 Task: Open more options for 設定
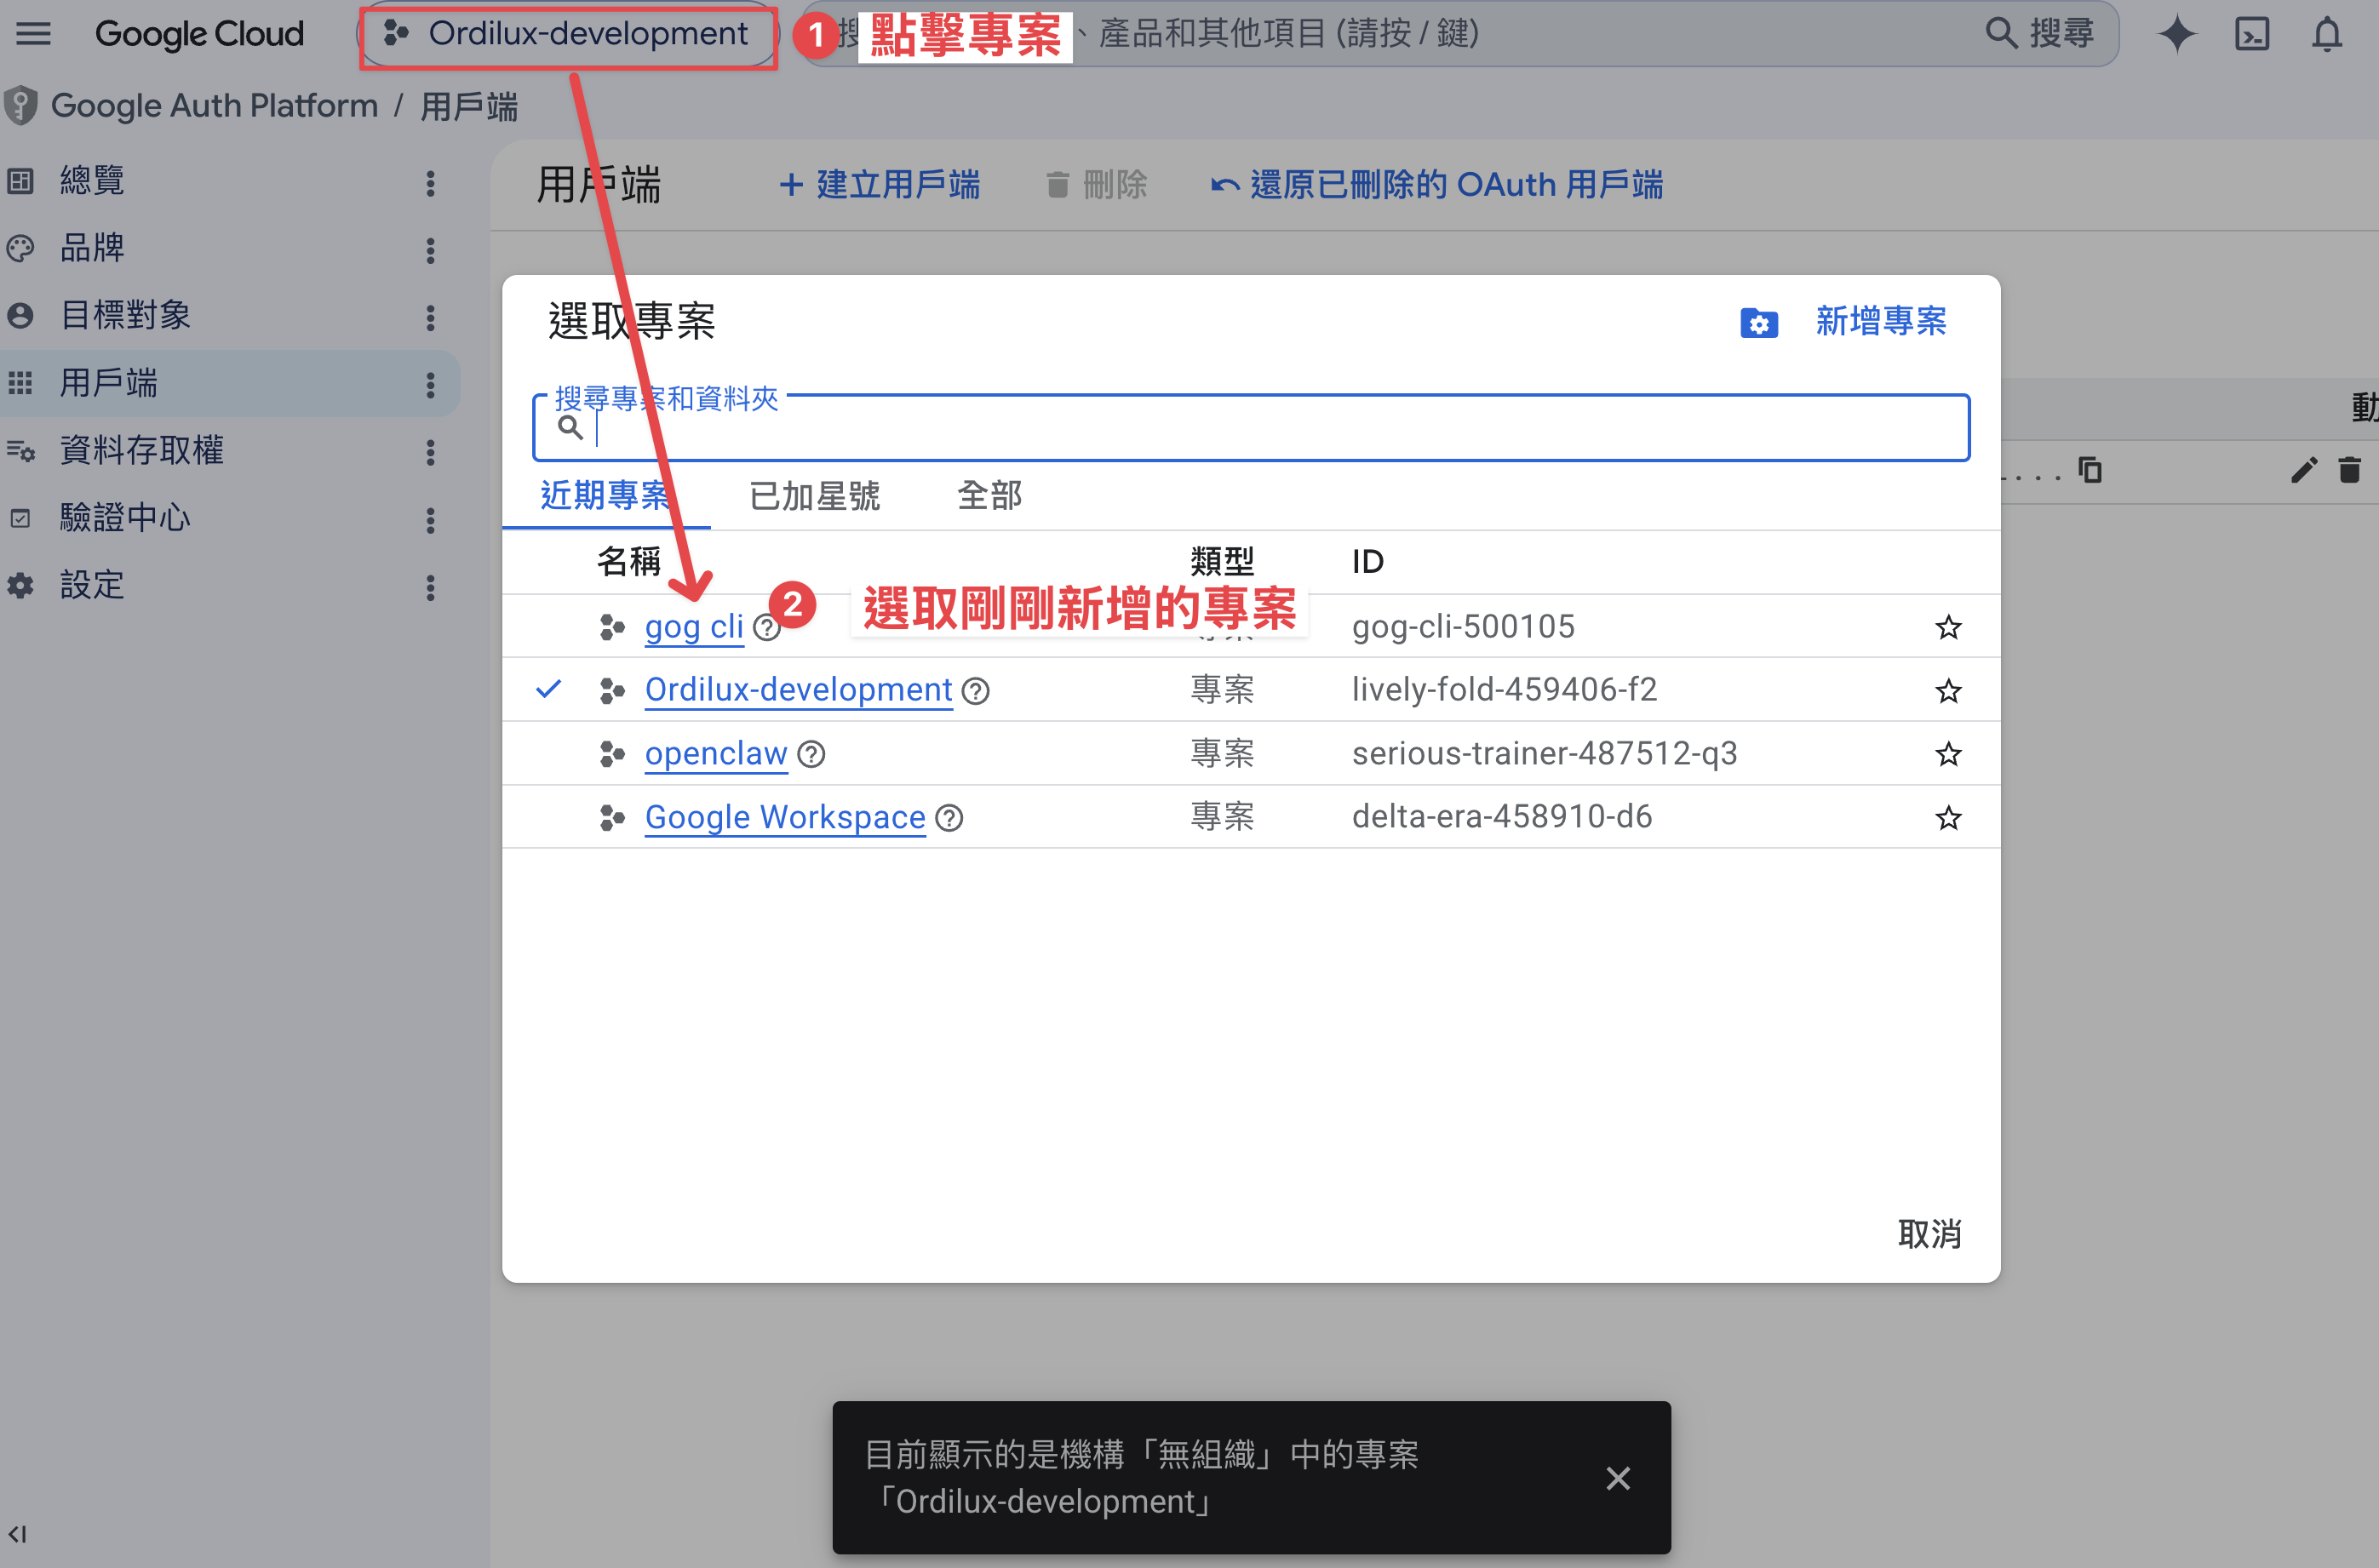click(430, 587)
